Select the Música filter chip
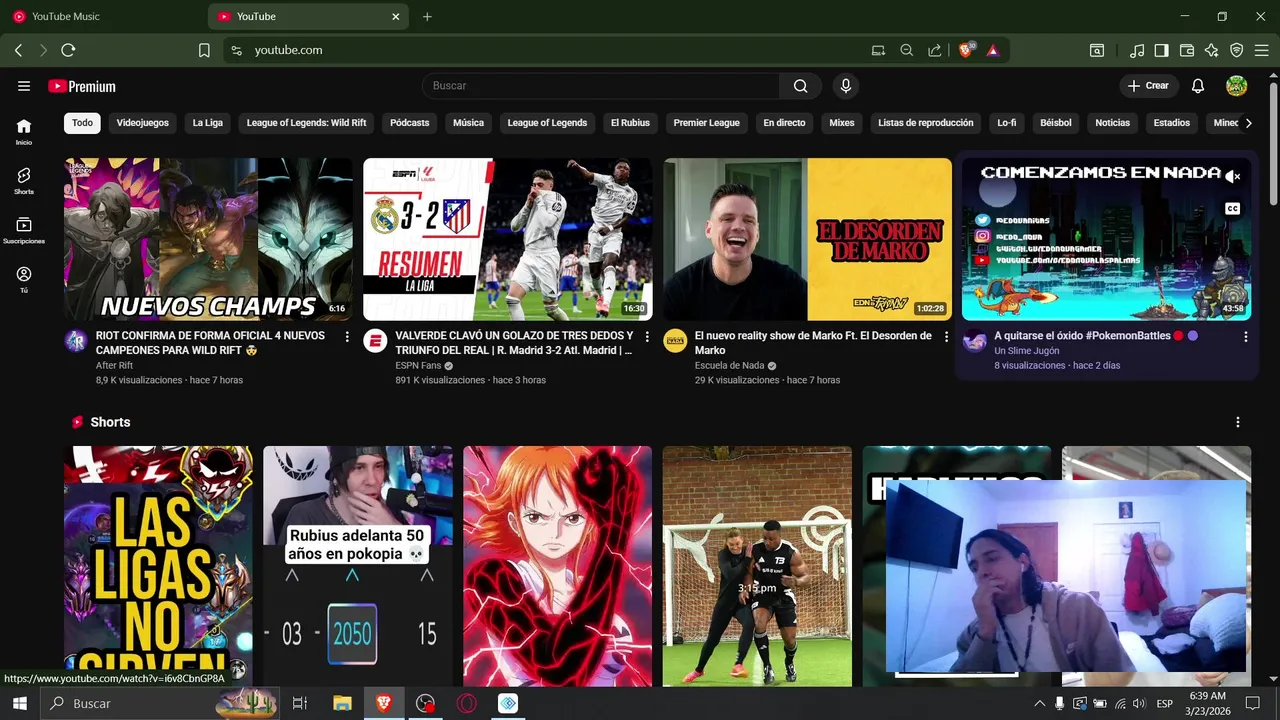Viewport: 1280px width, 720px height. coord(468,123)
